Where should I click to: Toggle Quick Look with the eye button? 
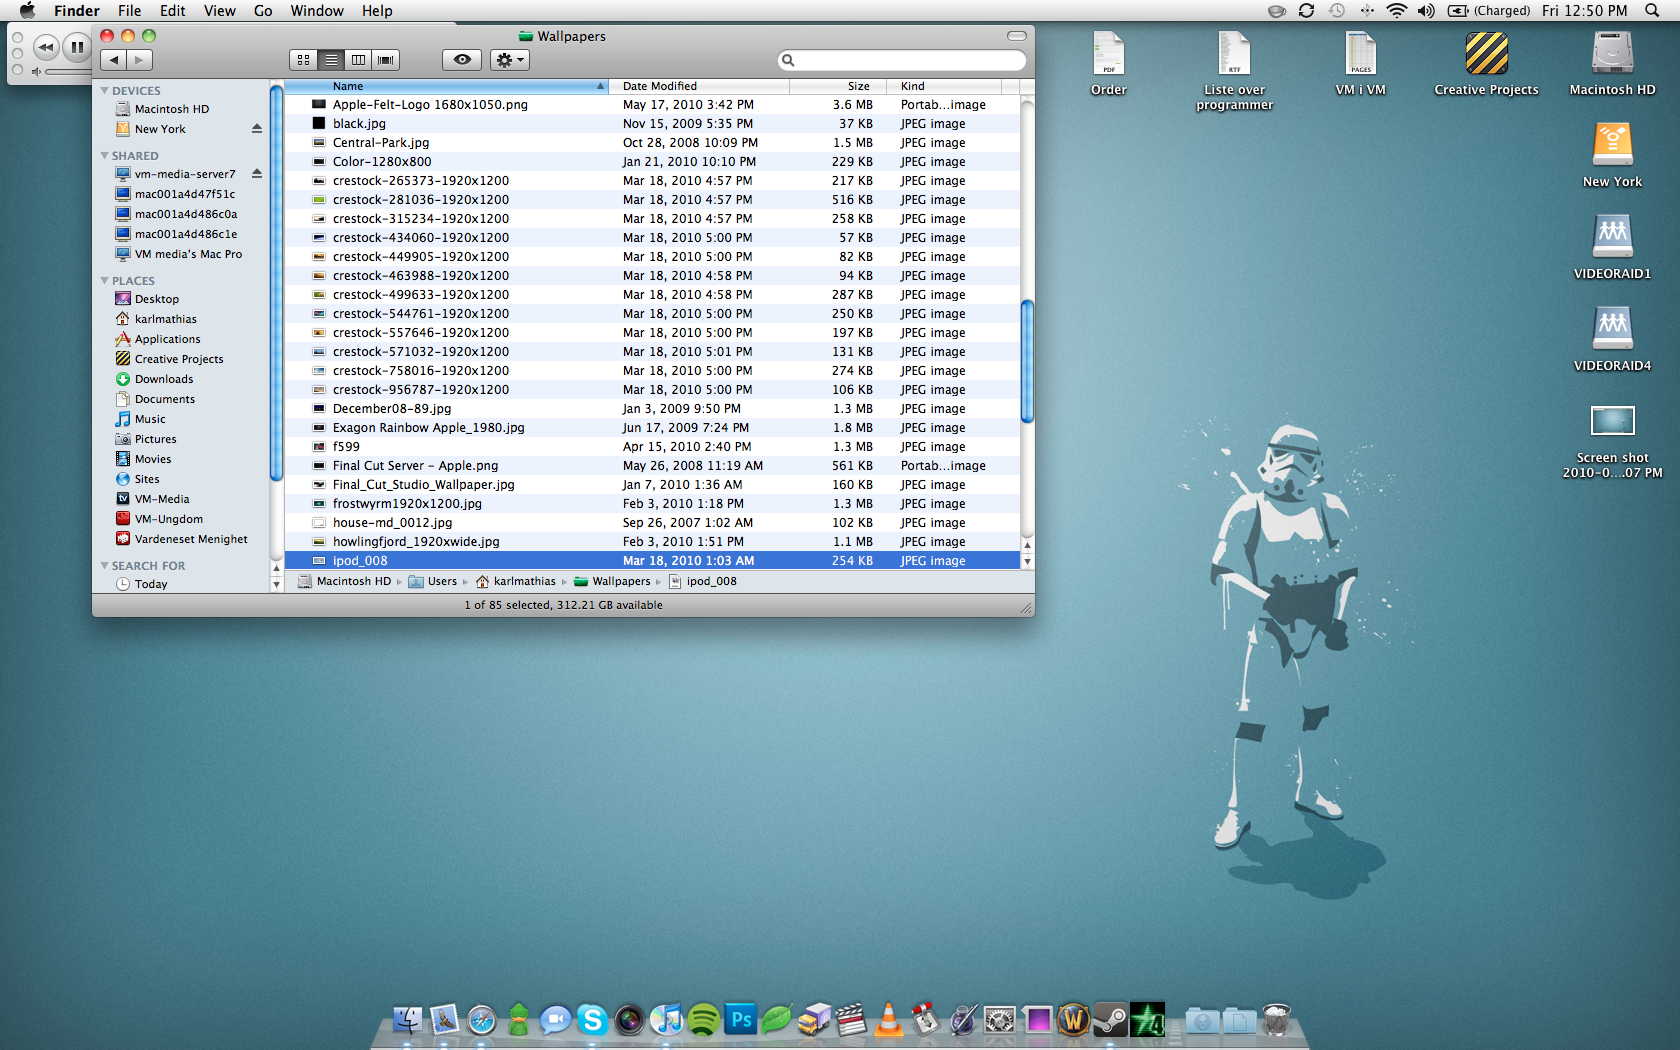462,60
